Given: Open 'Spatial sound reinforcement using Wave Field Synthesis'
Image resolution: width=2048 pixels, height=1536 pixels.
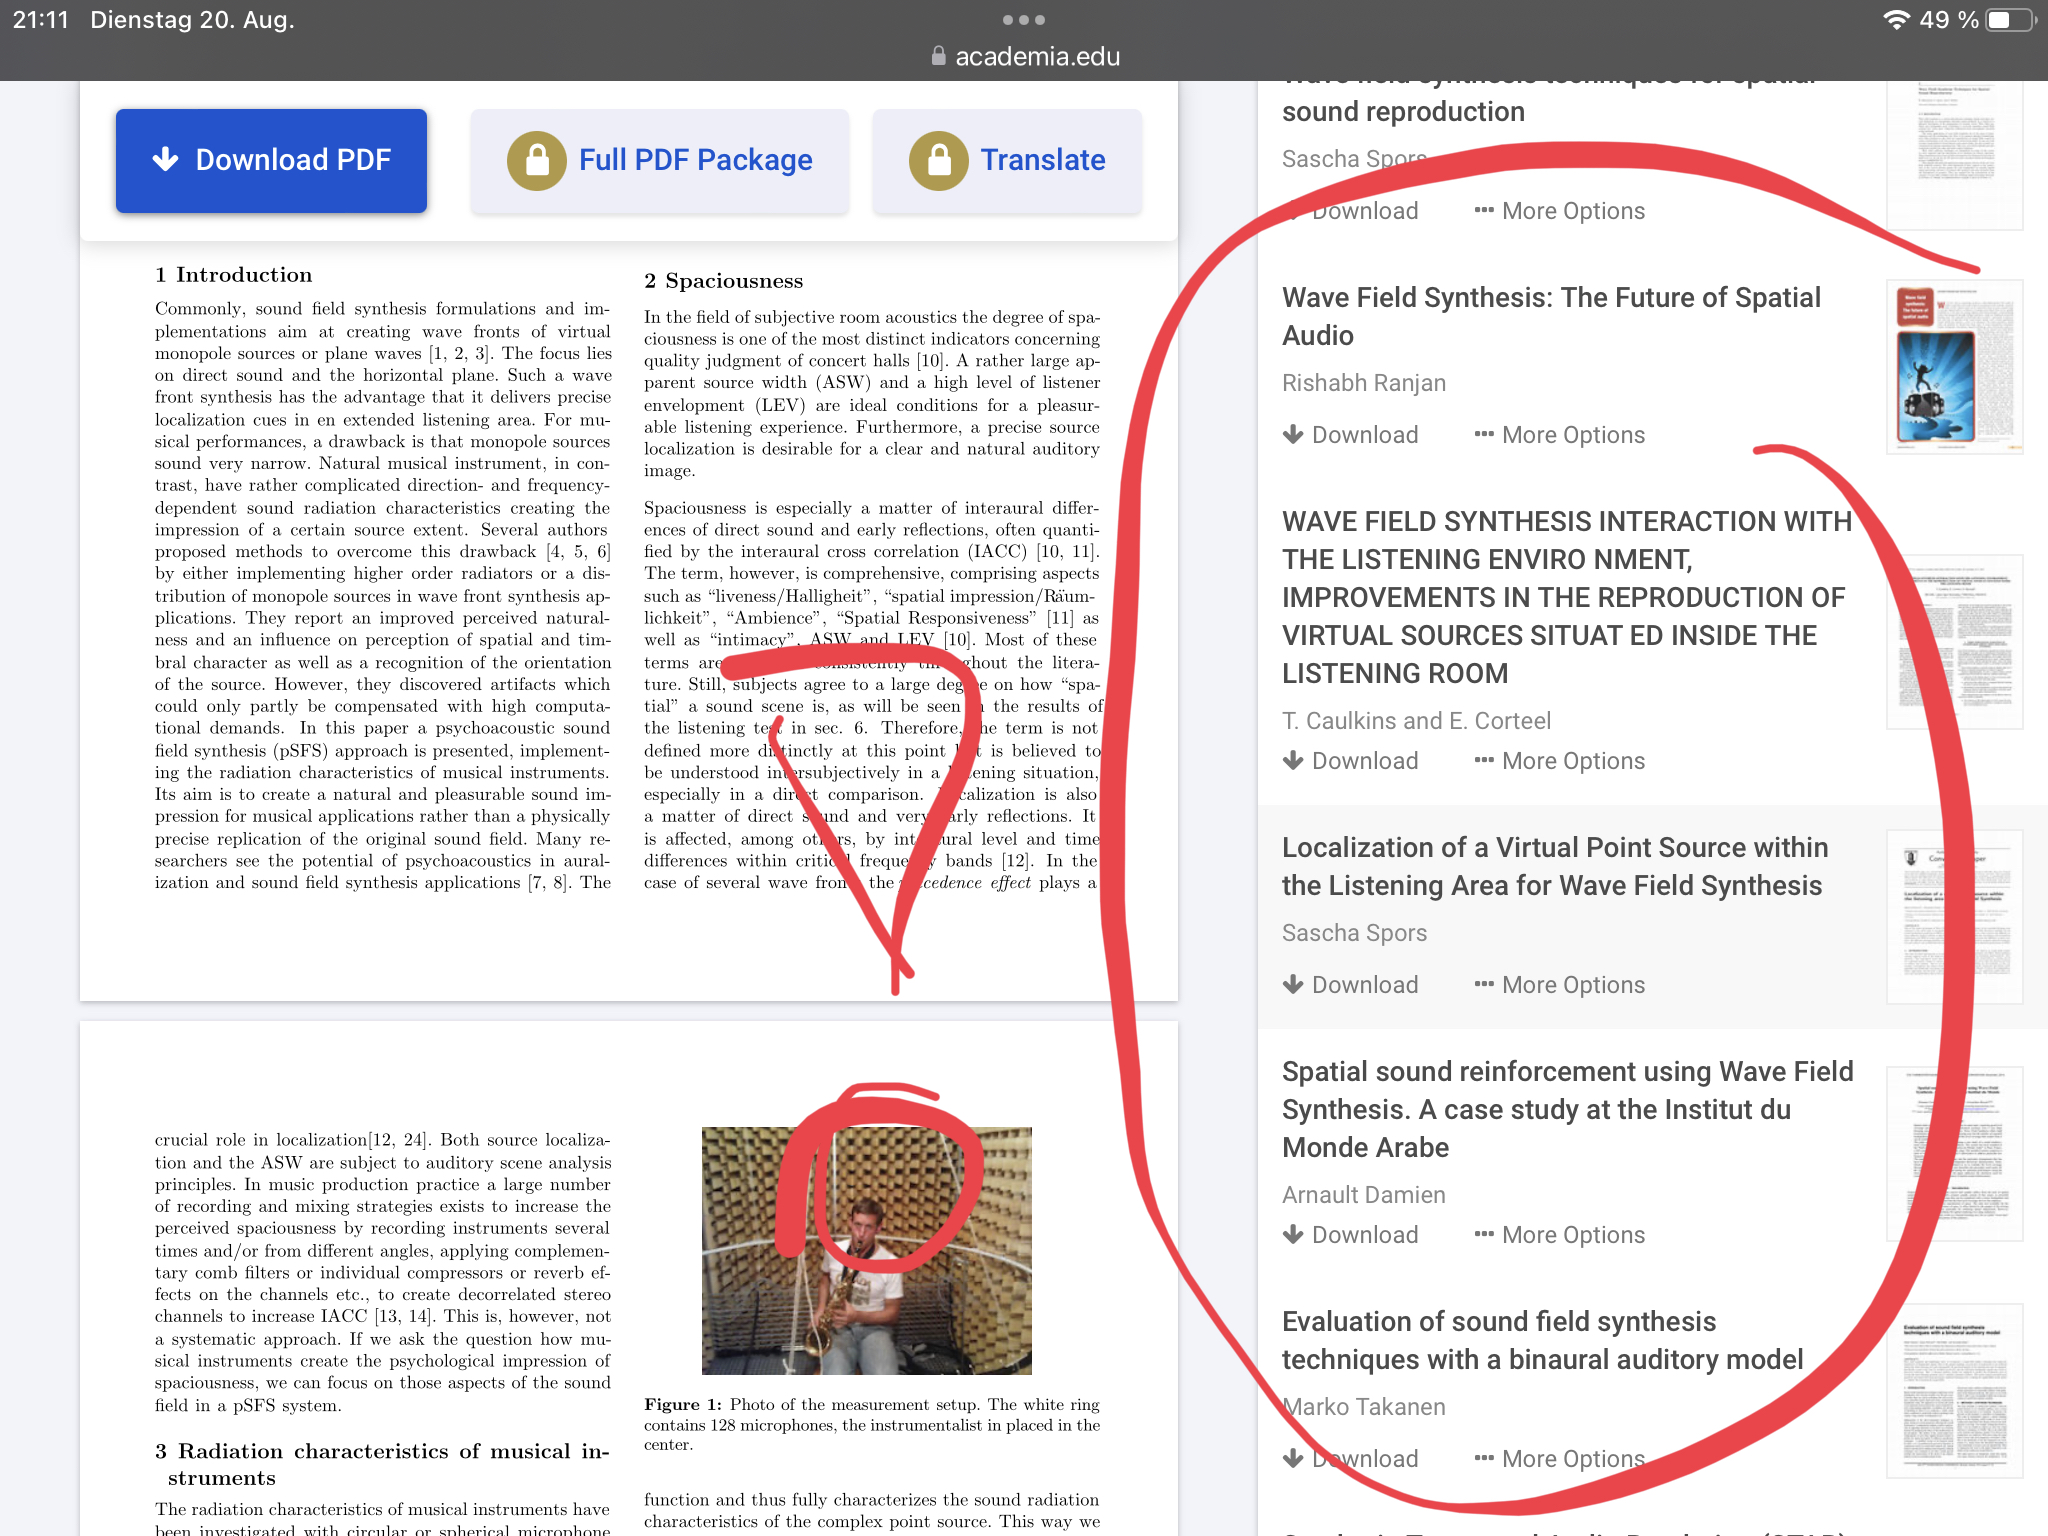Looking at the screenshot, I should coord(1568,1109).
